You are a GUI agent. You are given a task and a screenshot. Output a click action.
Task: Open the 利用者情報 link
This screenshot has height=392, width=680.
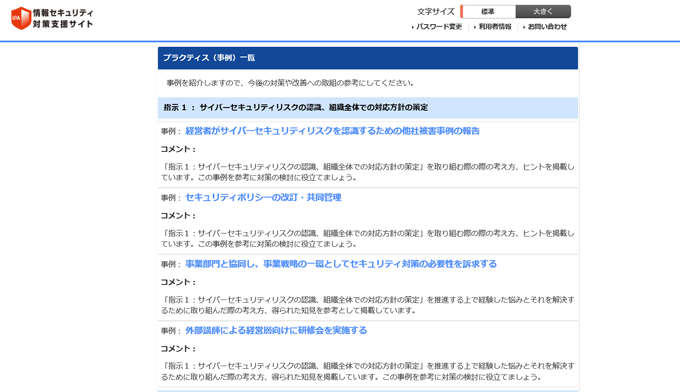click(495, 27)
